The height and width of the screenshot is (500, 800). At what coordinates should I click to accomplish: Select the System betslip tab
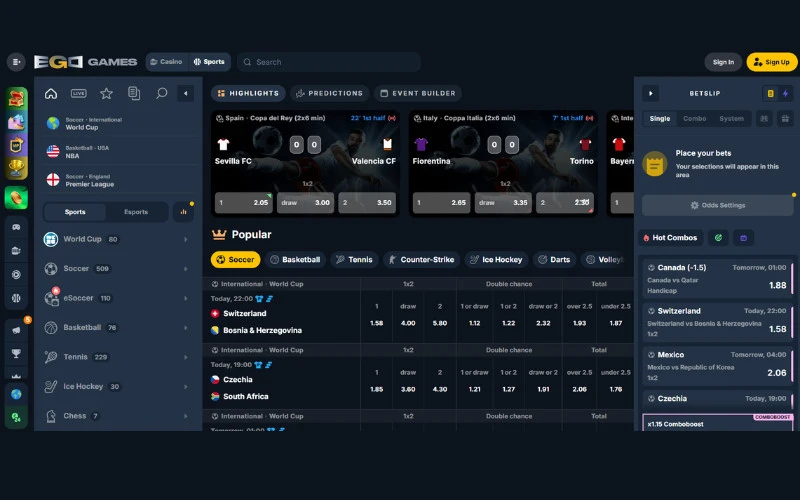click(731, 119)
